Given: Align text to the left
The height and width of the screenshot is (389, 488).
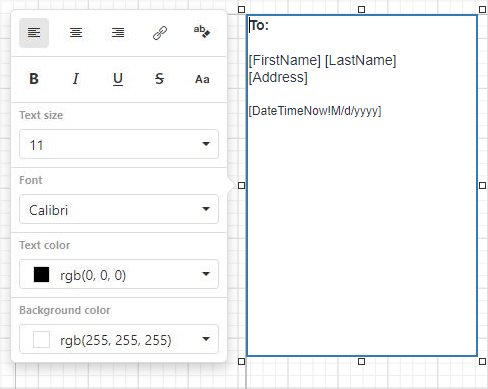Looking at the screenshot, I should pyautogui.click(x=34, y=33).
